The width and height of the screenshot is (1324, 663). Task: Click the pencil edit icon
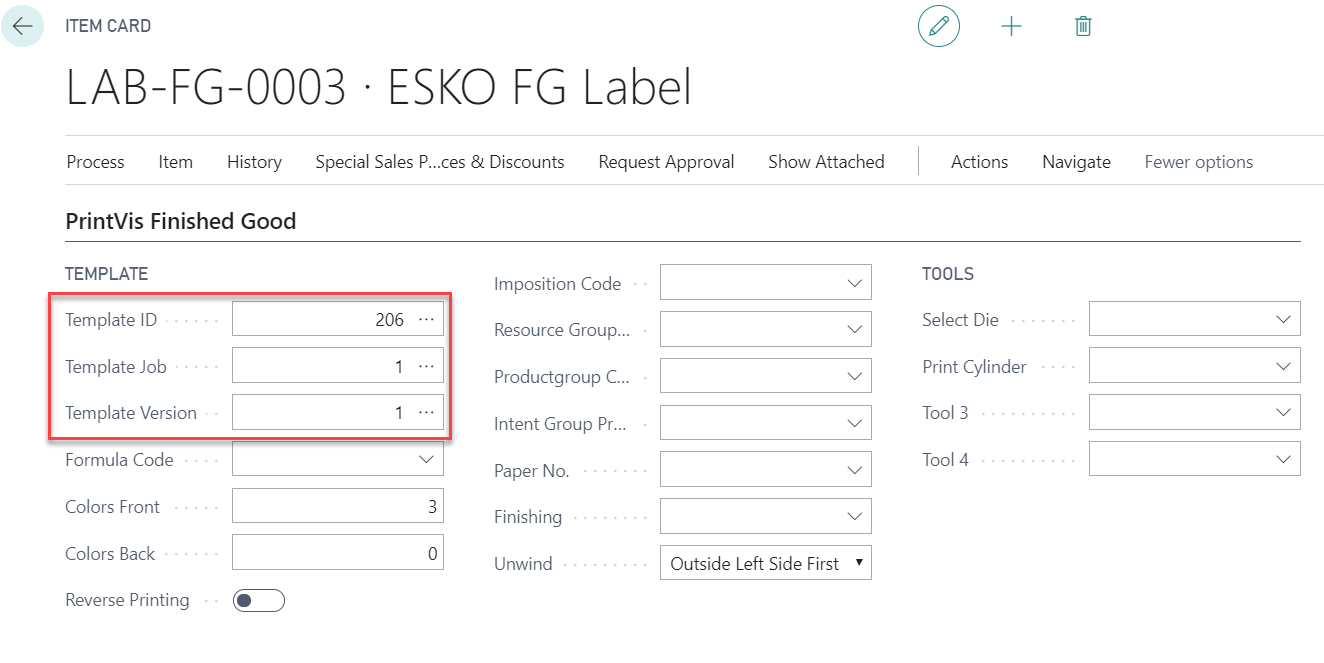click(938, 26)
